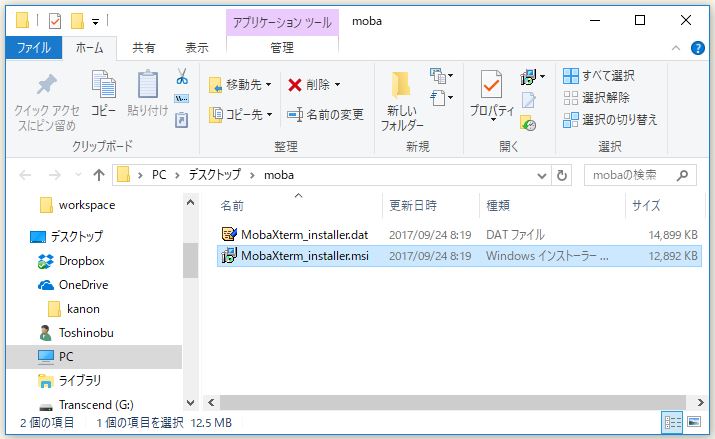Open the address bar history dropdown
This screenshot has width=715, height=439.
[x=542, y=176]
